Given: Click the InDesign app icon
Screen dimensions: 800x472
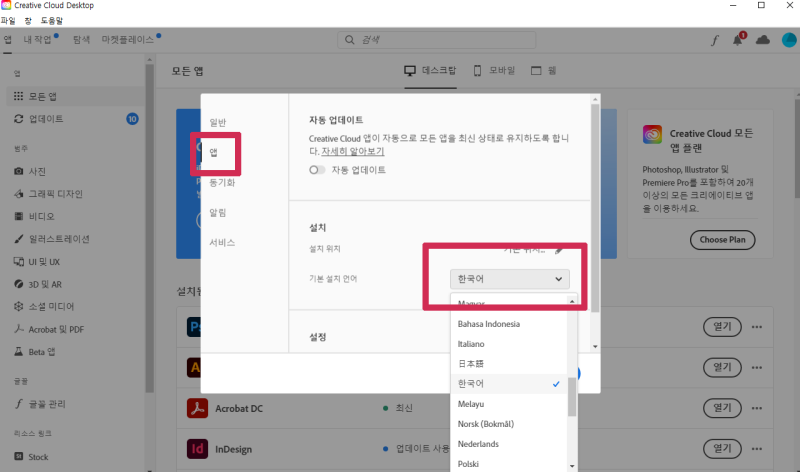Looking at the screenshot, I should (197, 449).
